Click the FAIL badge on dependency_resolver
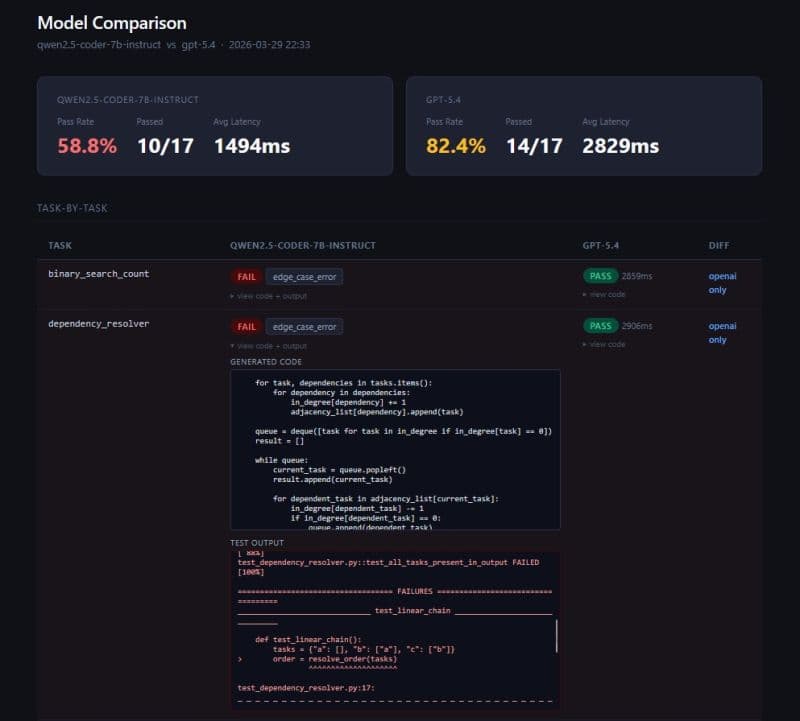This screenshot has height=721, width=800. pyautogui.click(x=246, y=326)
